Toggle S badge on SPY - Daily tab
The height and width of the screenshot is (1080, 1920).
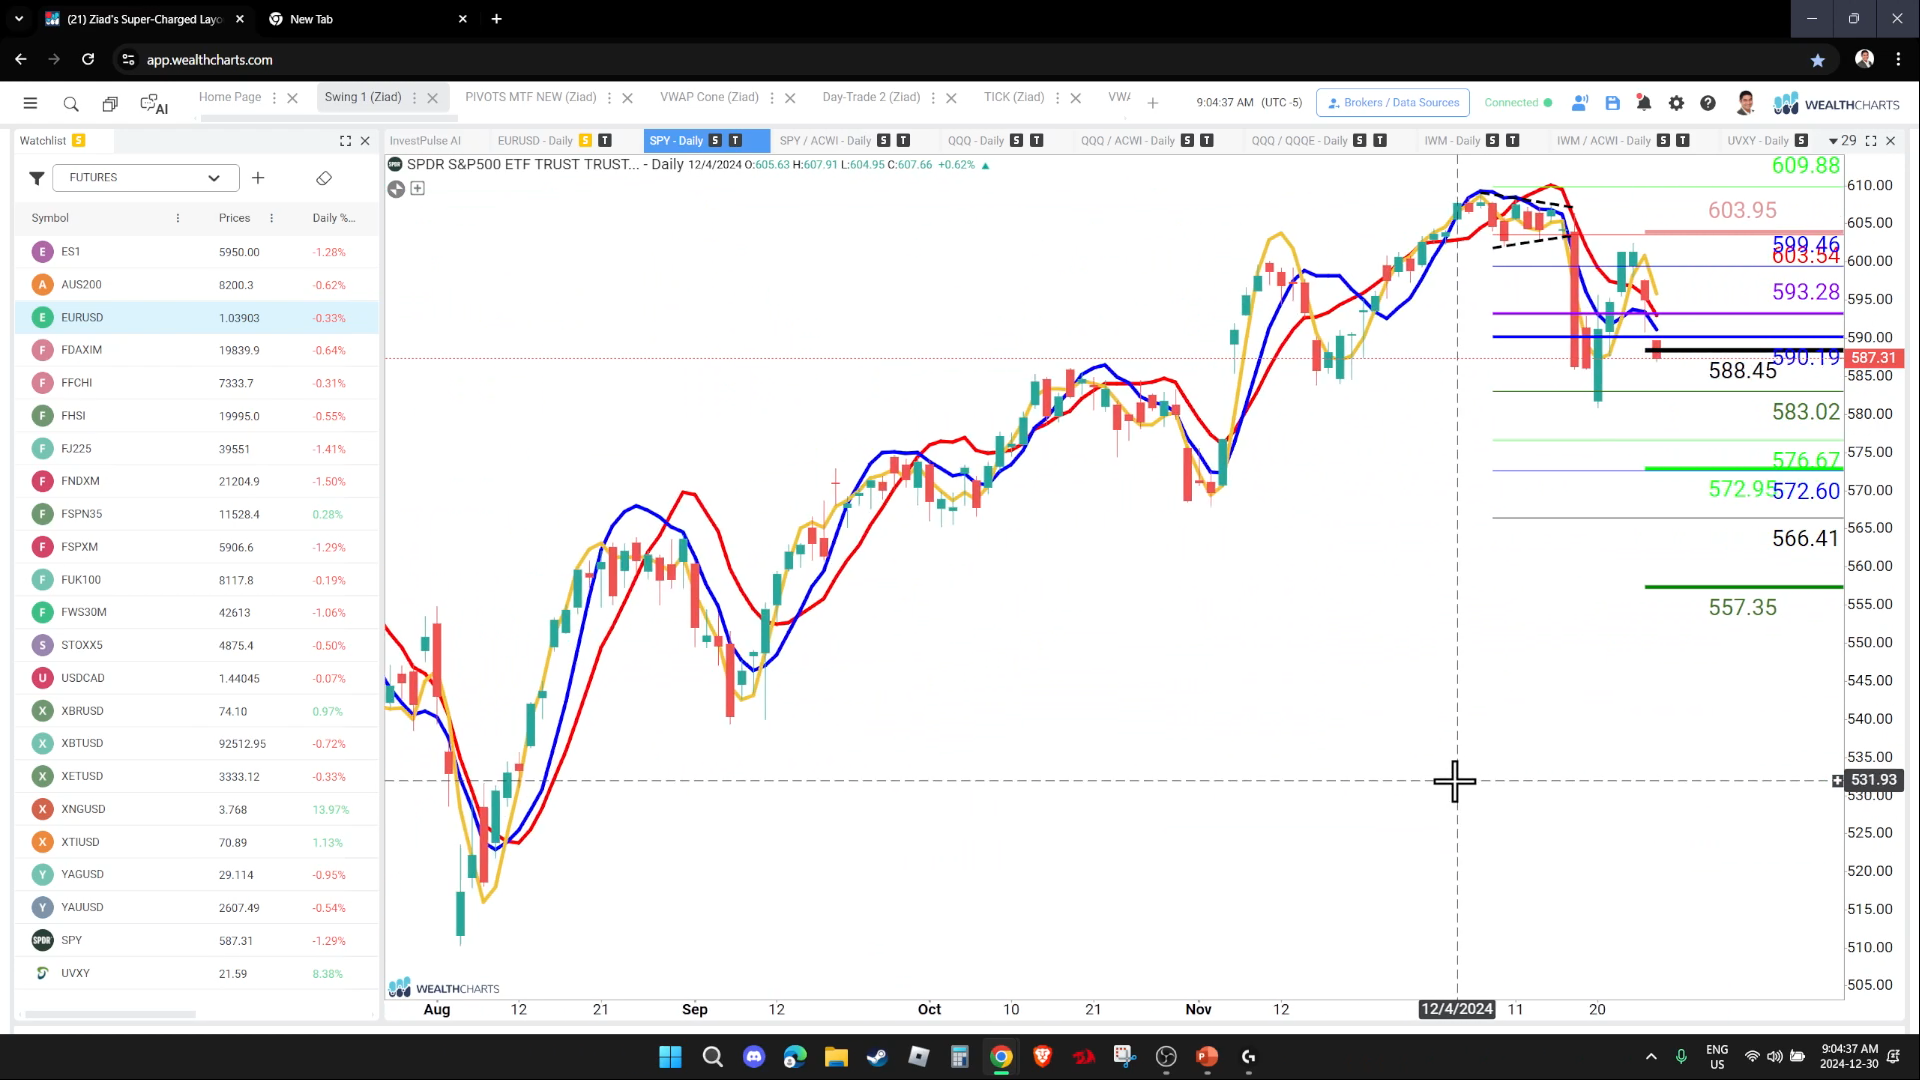click(715, 141)
